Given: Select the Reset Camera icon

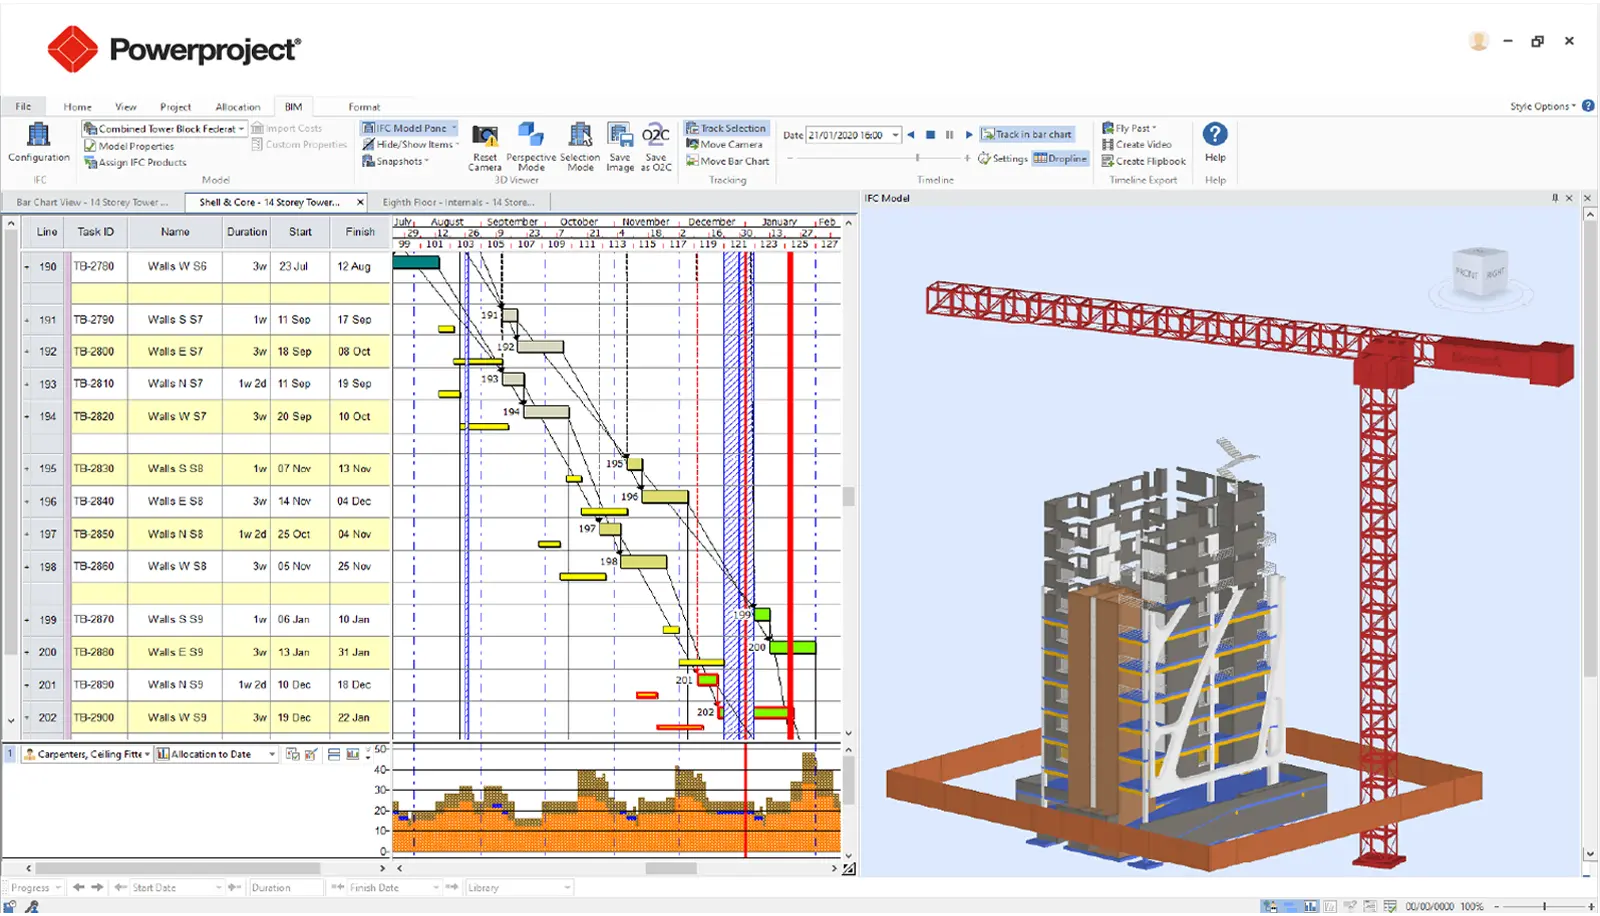Looking at the screenshot, I should 484,142.
